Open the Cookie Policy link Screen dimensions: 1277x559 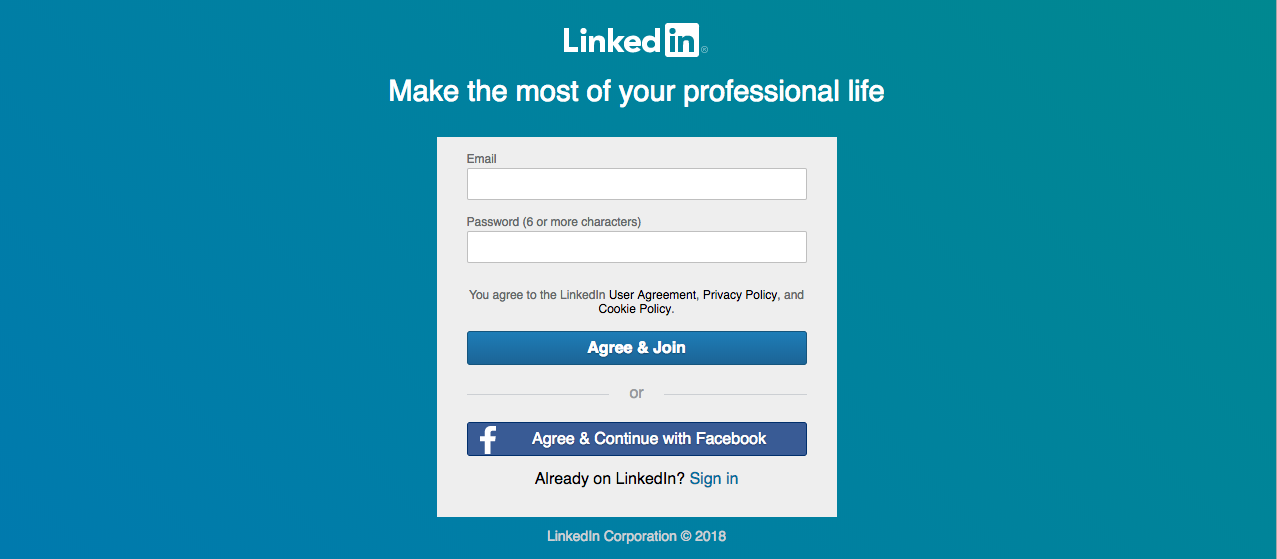click(x=634, y=309)
